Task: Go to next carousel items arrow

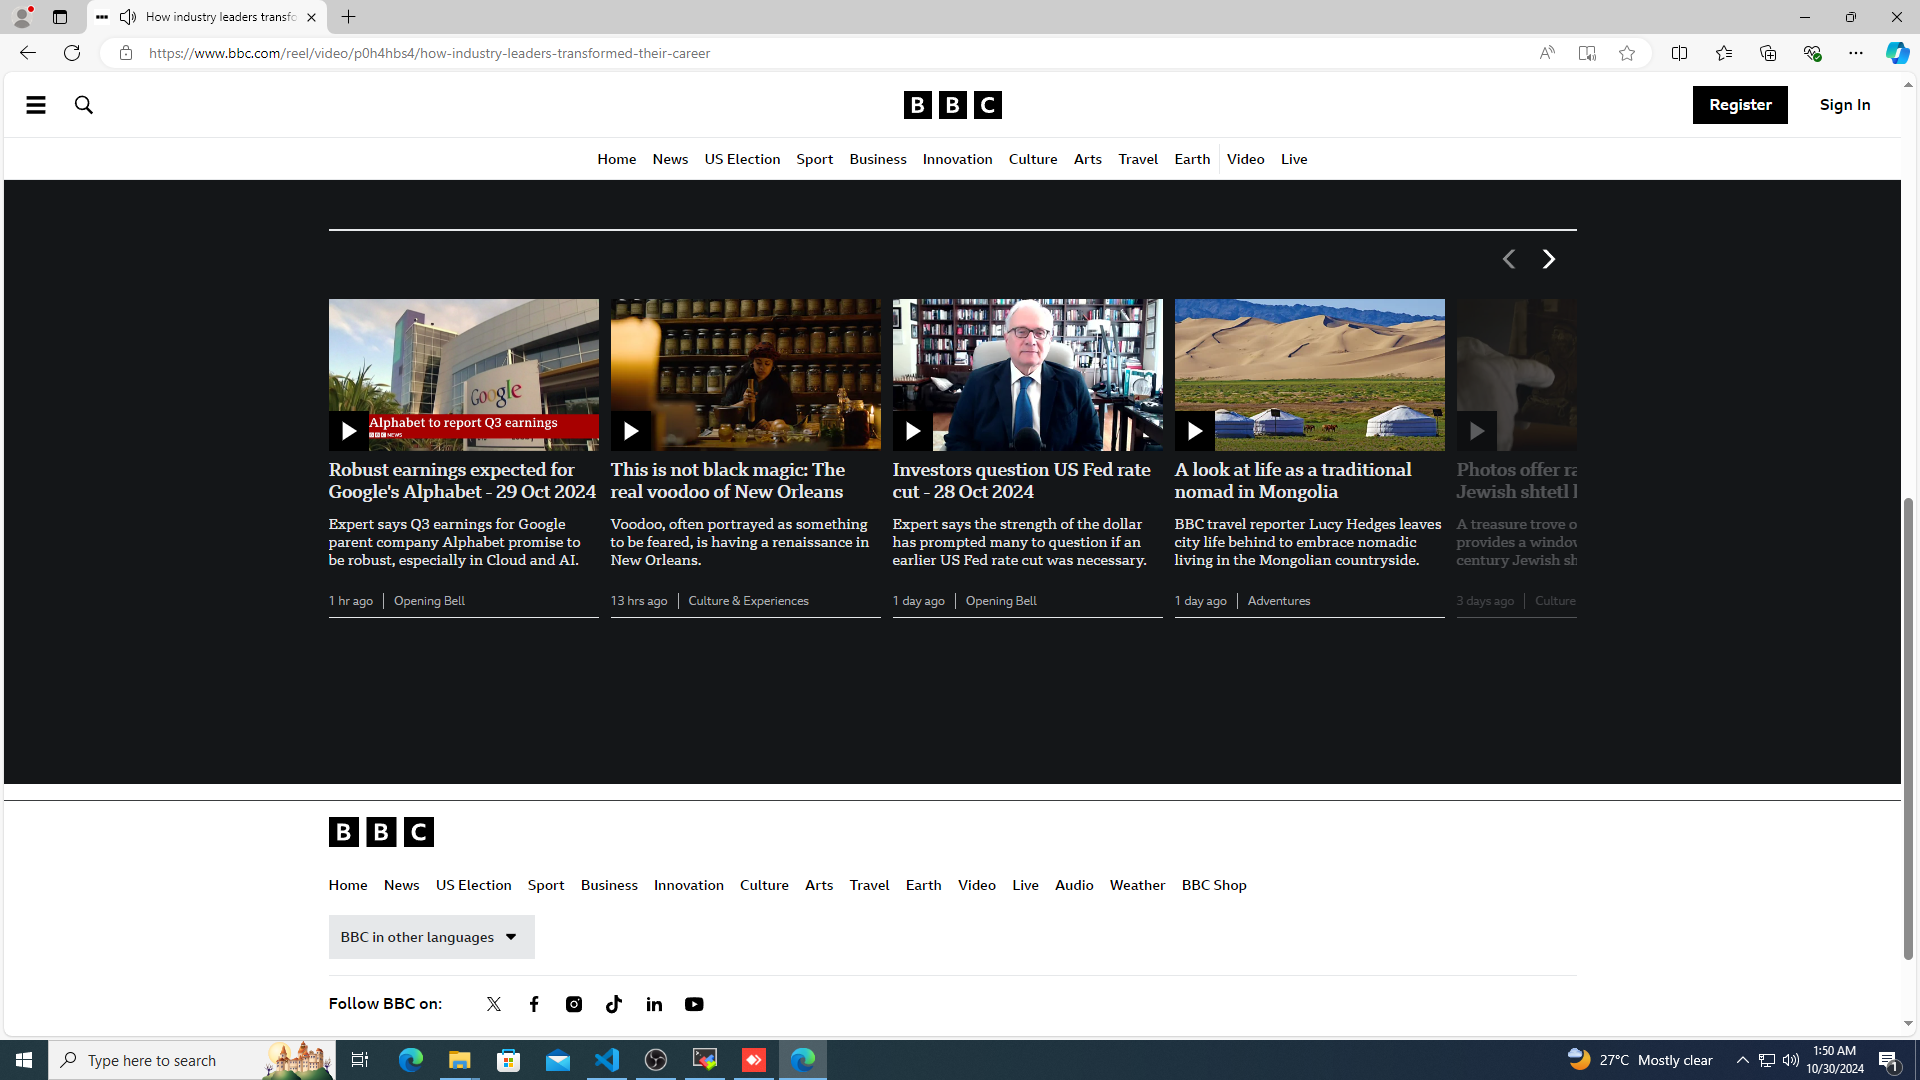Action: coord(1548,259)
